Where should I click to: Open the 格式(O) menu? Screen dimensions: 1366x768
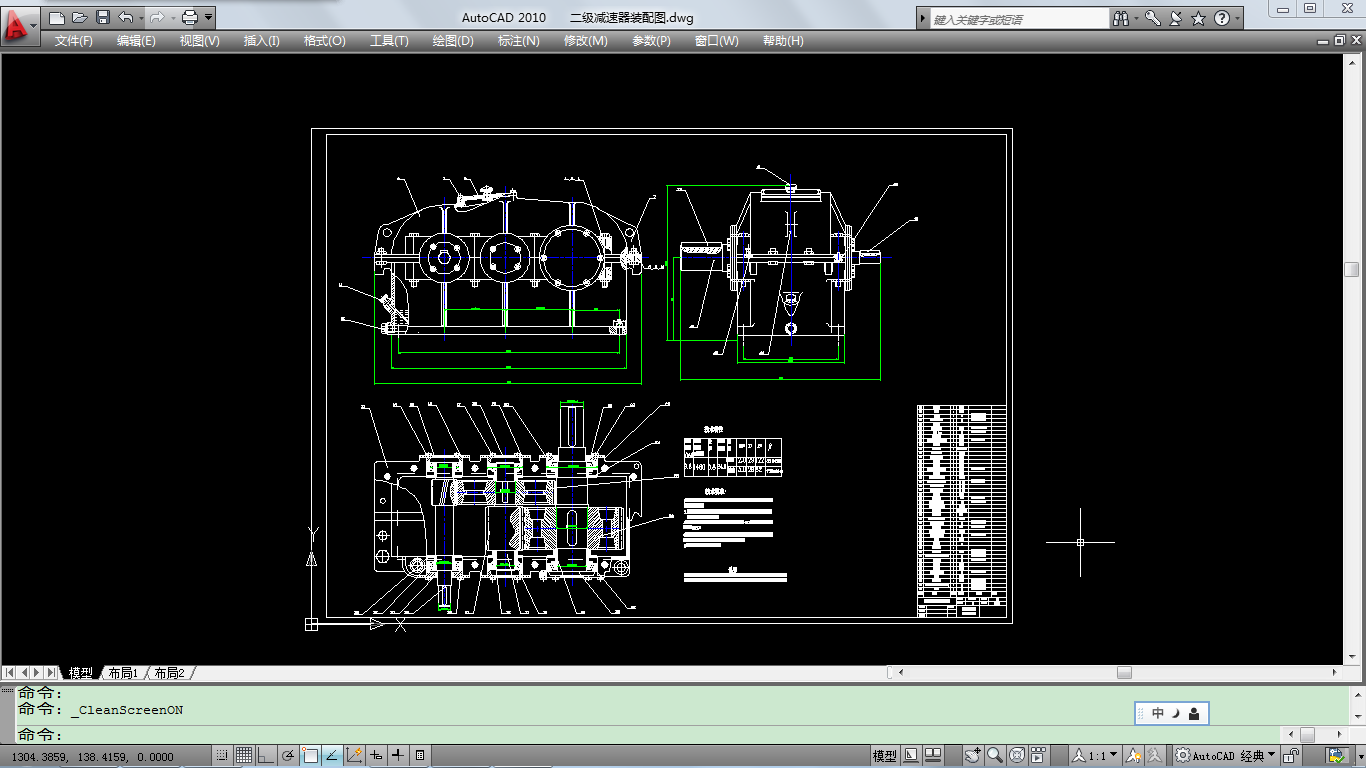(x=323, y=41)
